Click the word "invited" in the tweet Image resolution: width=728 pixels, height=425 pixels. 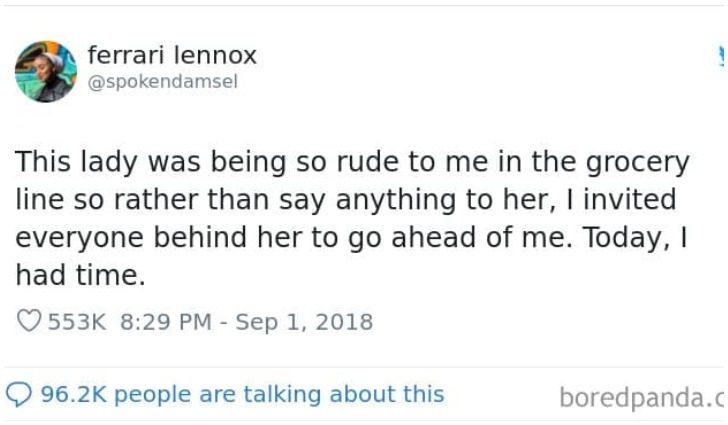[629, 199]
